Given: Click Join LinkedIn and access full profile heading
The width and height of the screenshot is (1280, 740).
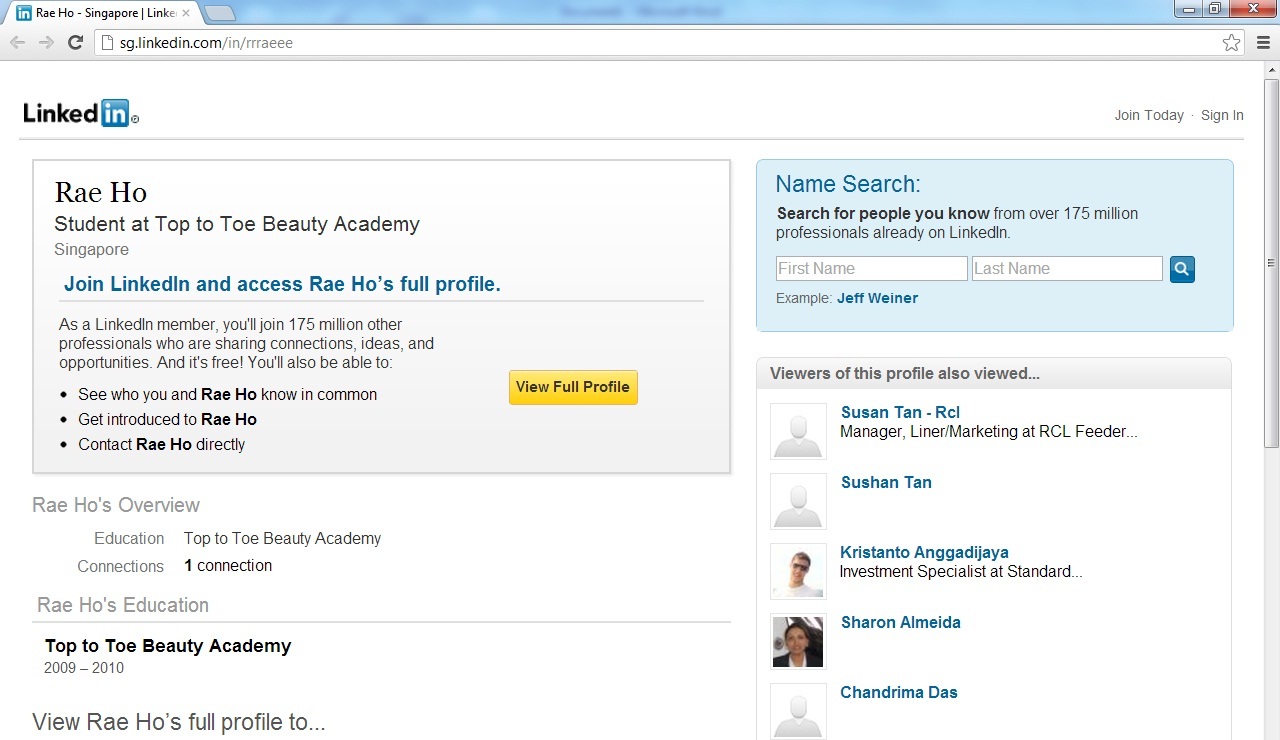Looking at the screenshot, I should coord(282,284).
